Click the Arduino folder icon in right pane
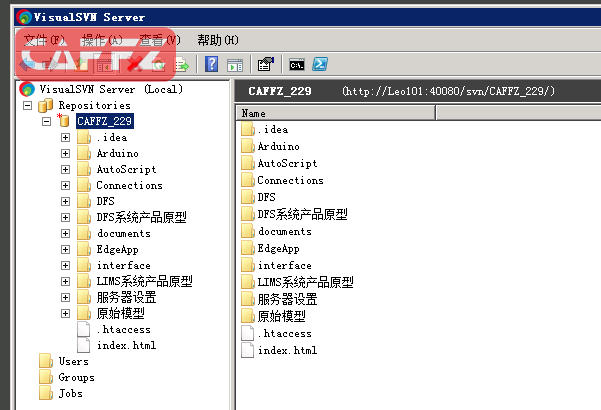This screenshot has width=601, height=410. (248, 146)
